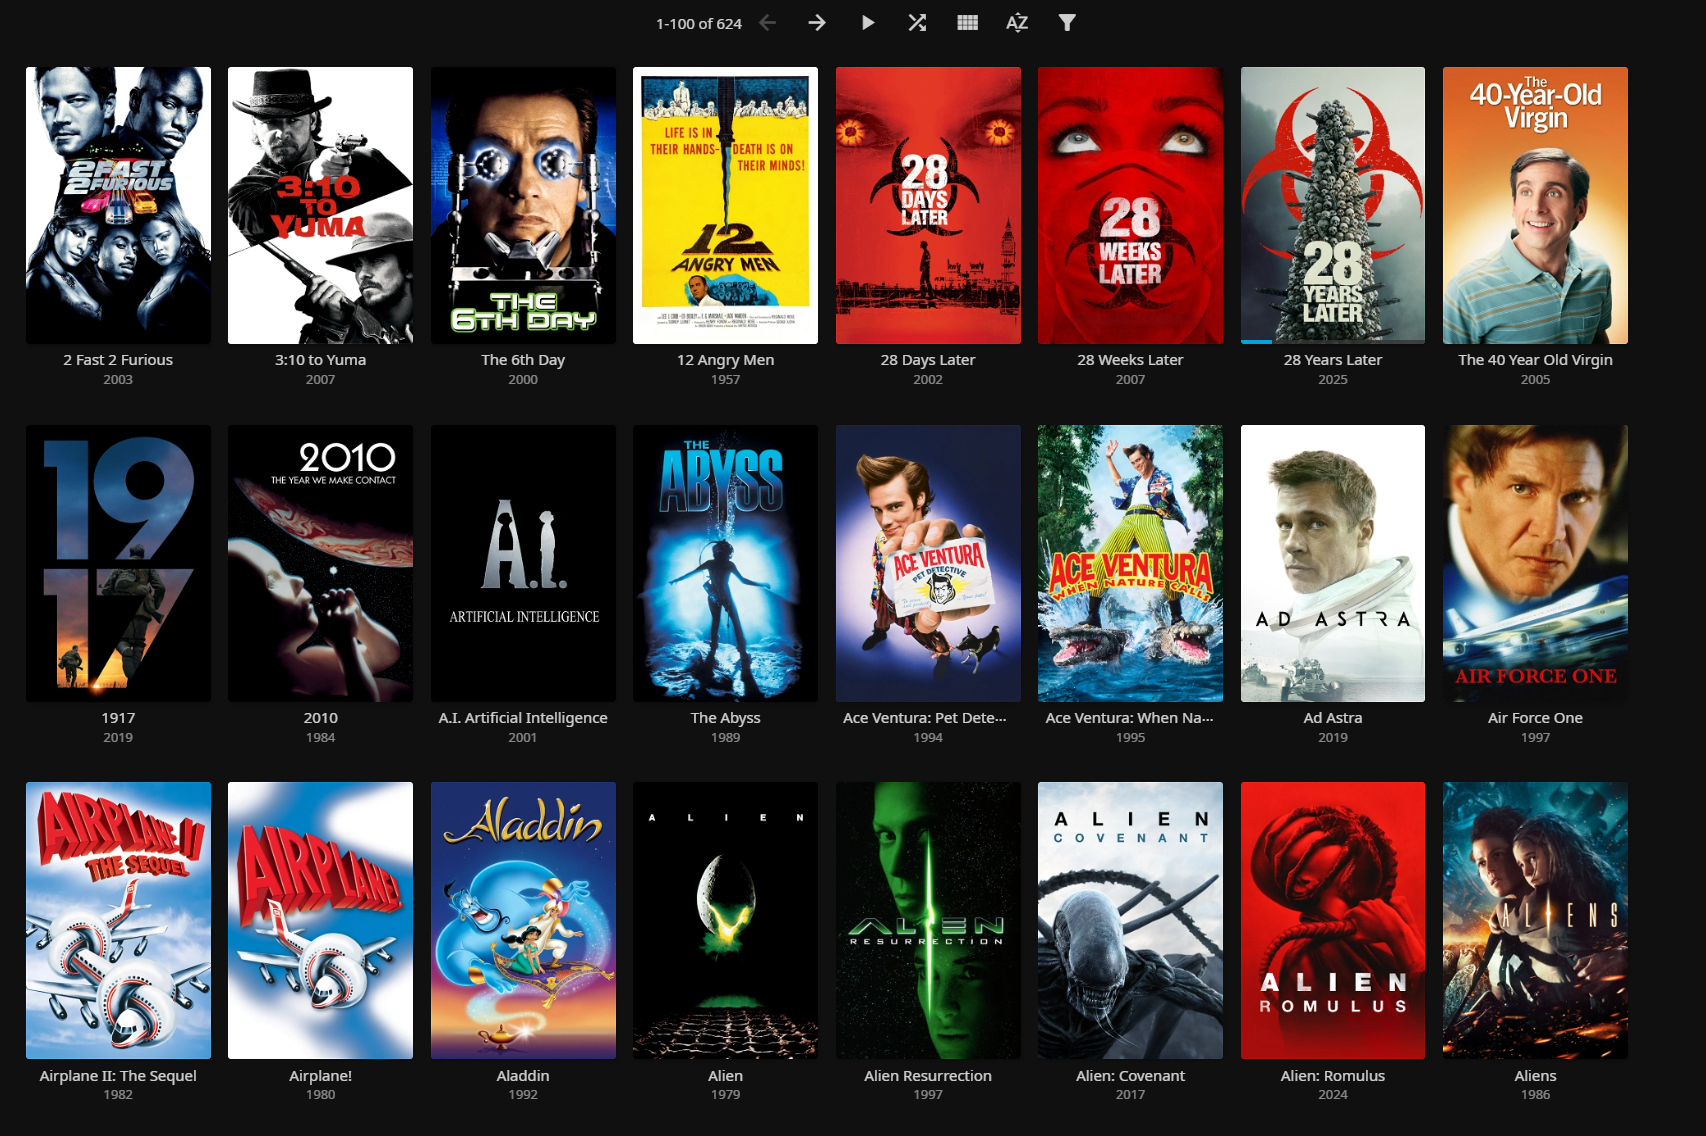Screen dimensions: 1706x1136
Task: Open the Ad Astra poster
Action: tap(1333, 563)
